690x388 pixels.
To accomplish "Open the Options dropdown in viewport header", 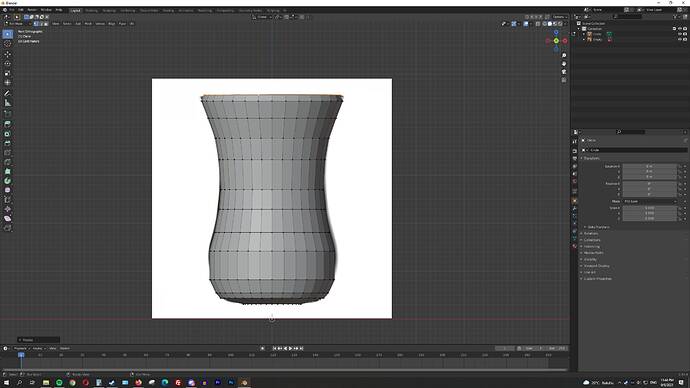I will tap(559, 17).
